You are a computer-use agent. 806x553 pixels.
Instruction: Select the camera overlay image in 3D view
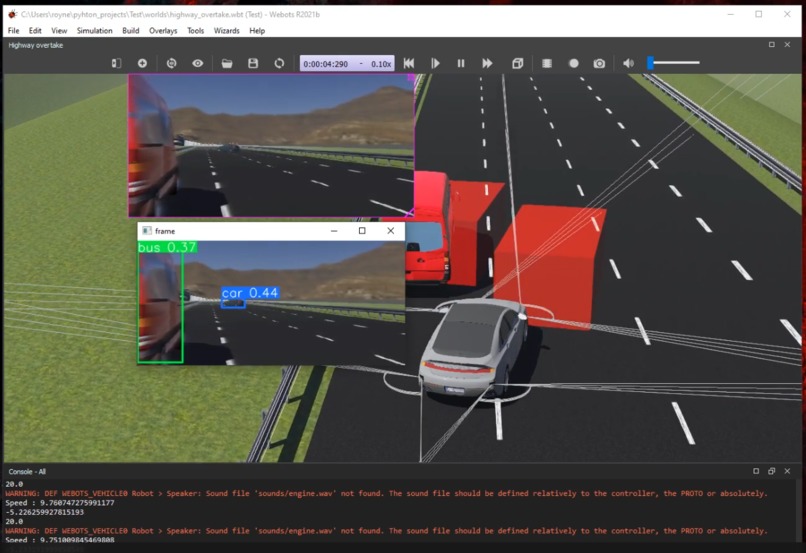pyautogui.click(x=271, y=145)
